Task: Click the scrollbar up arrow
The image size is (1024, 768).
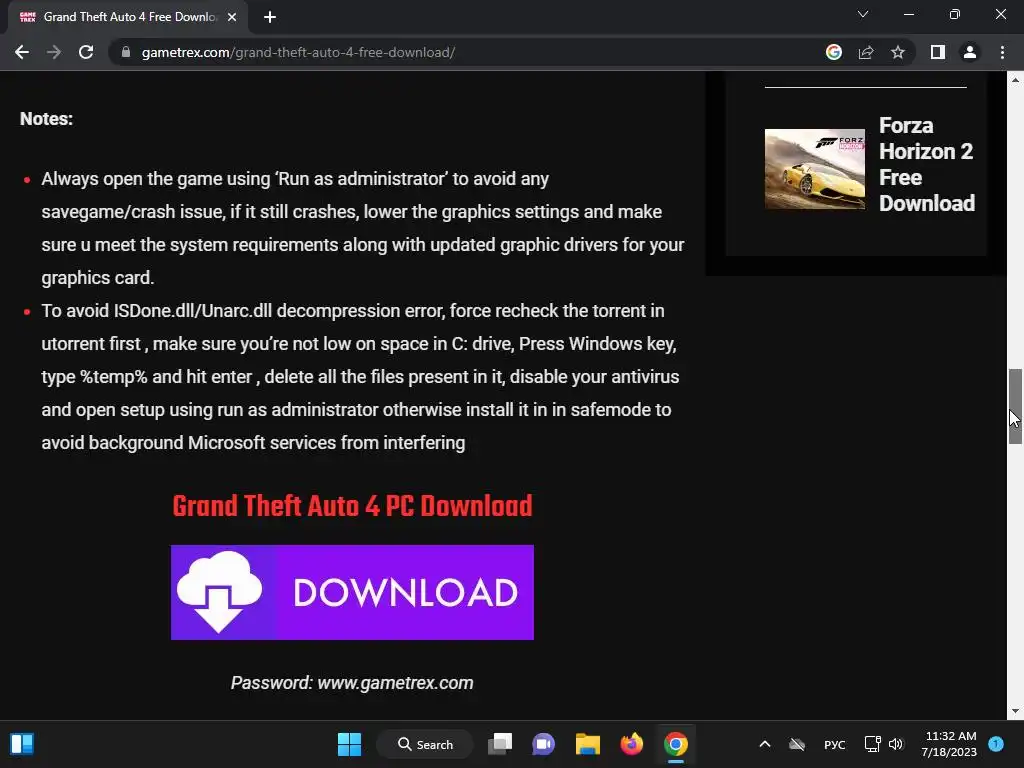Action: pyautogui.click(x=1015, y=80)
